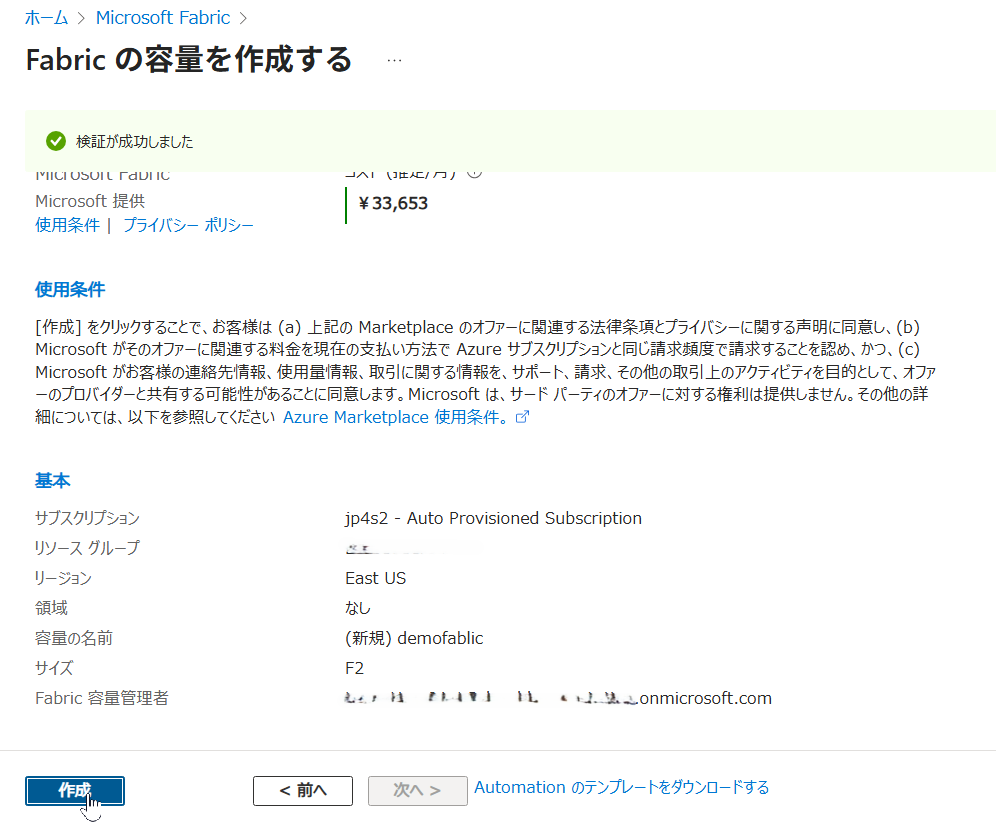Click the green validation success checkmark icon
This screenshot has width=996, height=831.
coord(56,141)
